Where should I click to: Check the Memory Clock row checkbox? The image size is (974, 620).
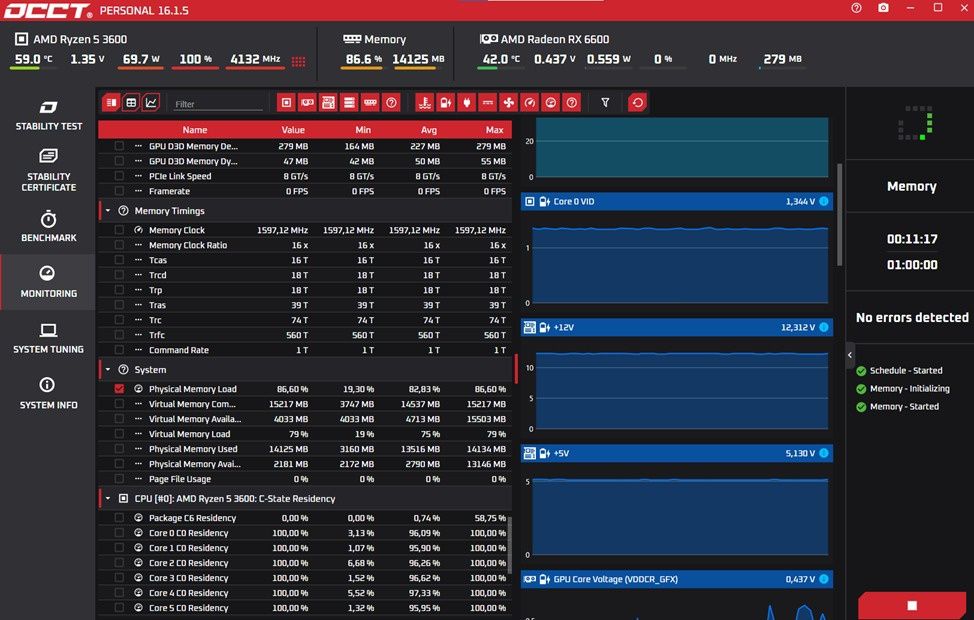(x=119, y=230)
